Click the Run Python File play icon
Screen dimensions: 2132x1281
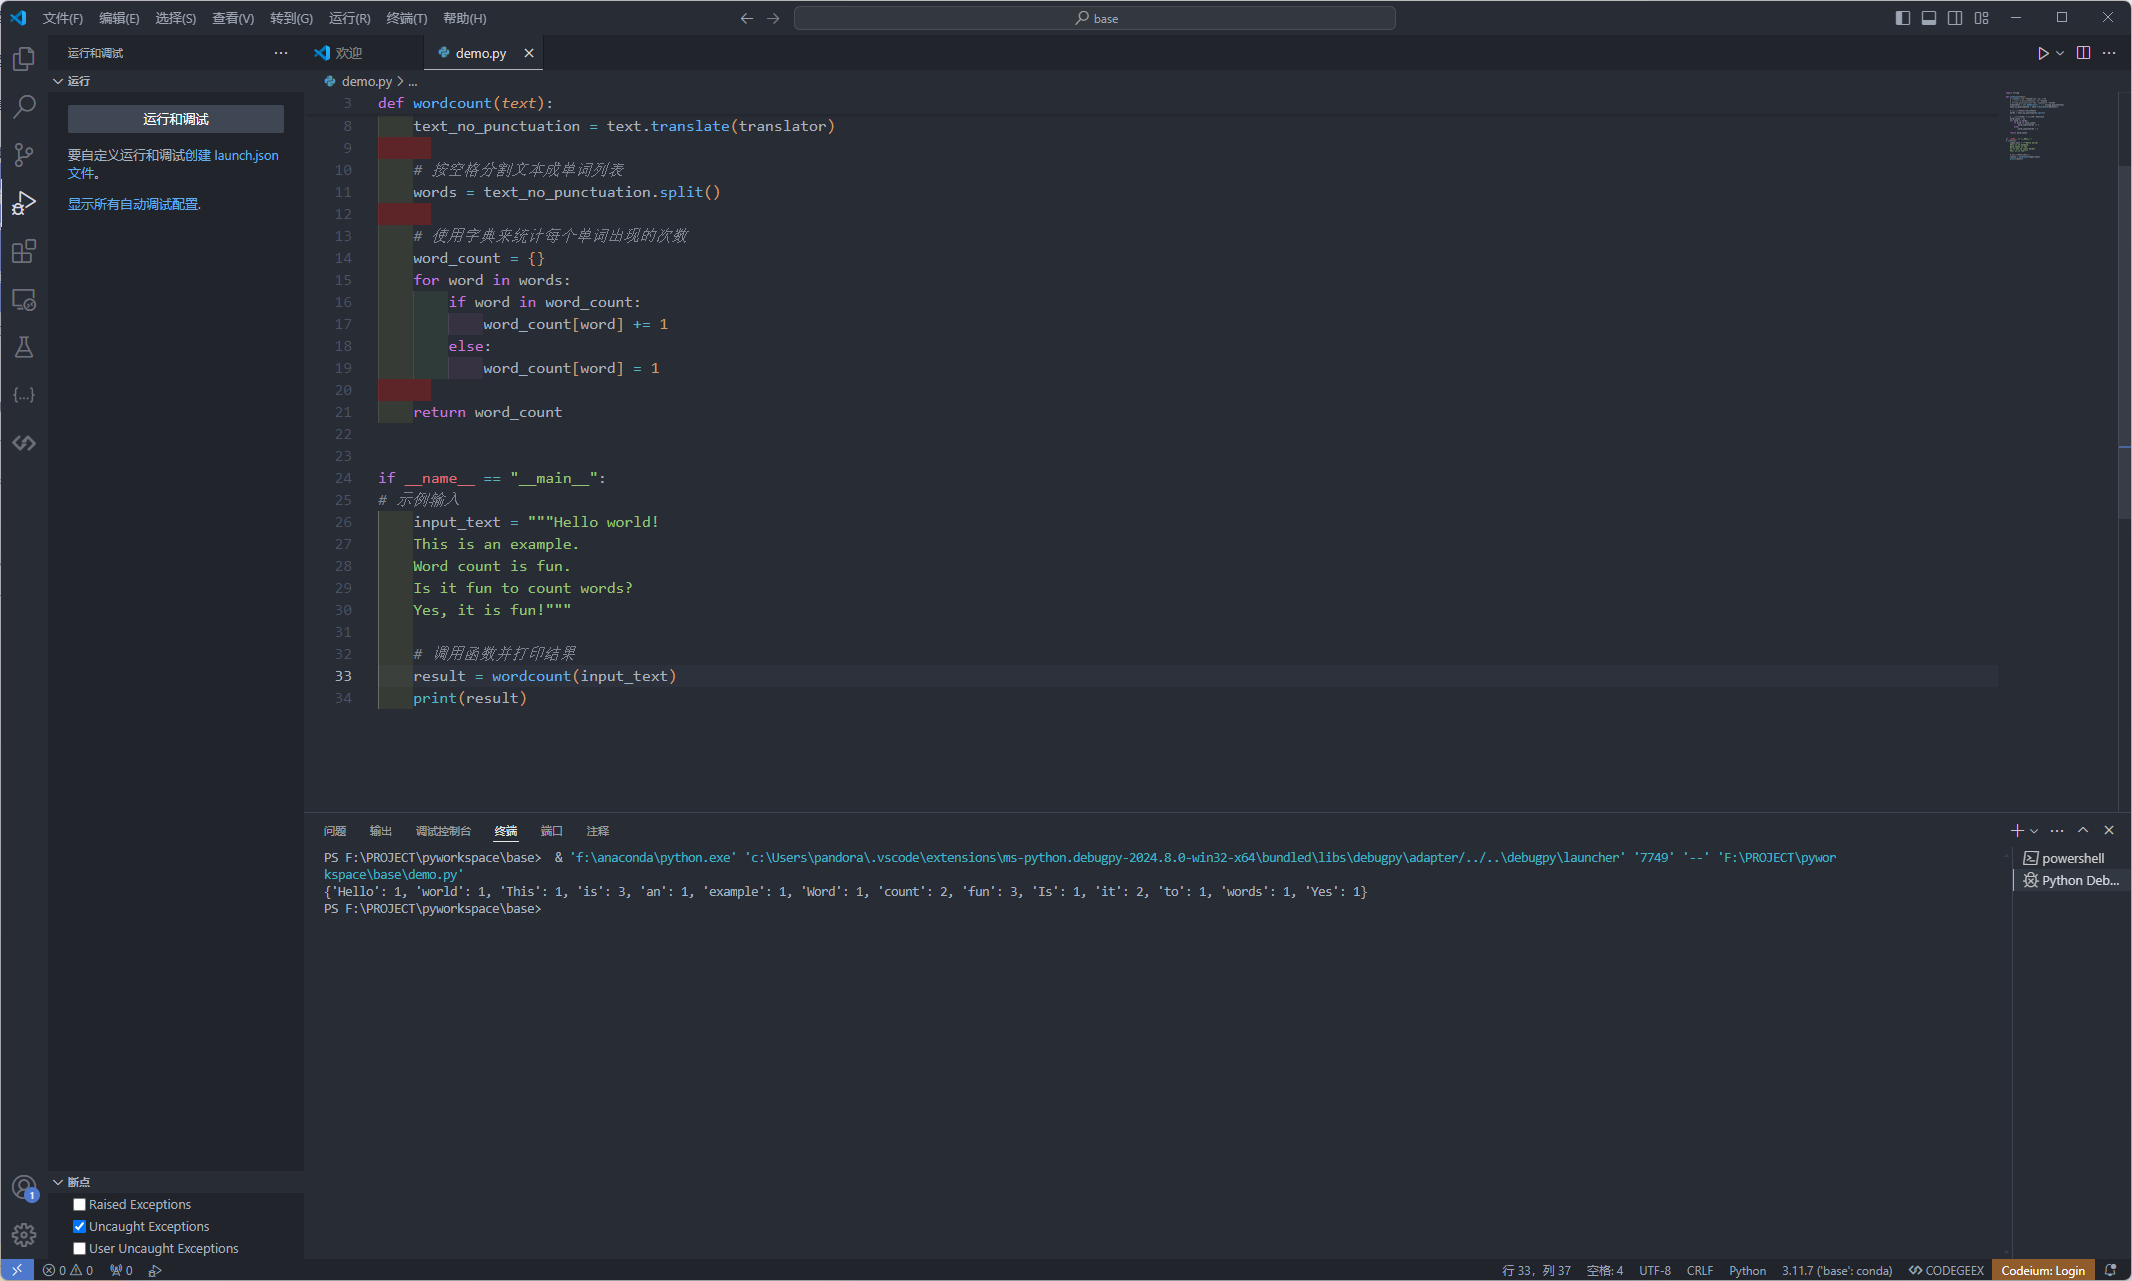pos(2042,53)
